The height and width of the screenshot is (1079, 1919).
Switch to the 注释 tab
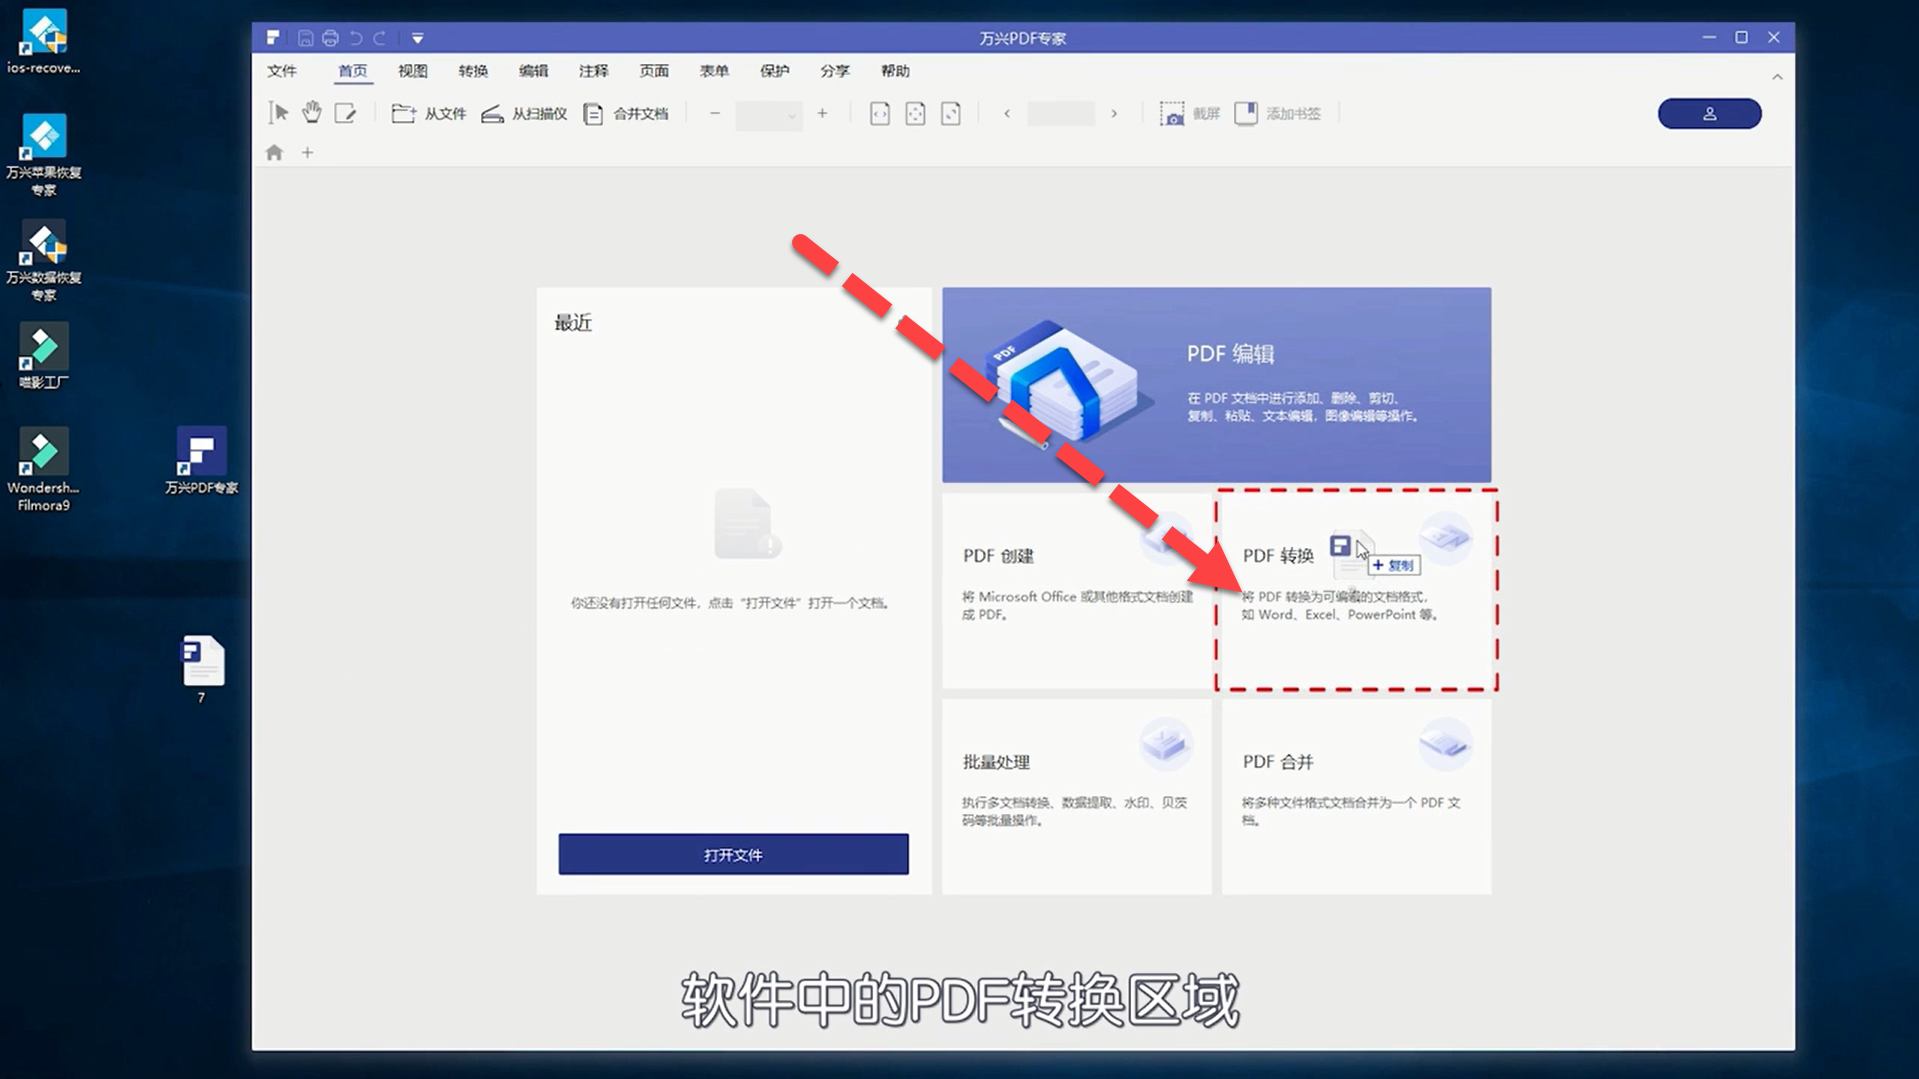tap(593, 71)
